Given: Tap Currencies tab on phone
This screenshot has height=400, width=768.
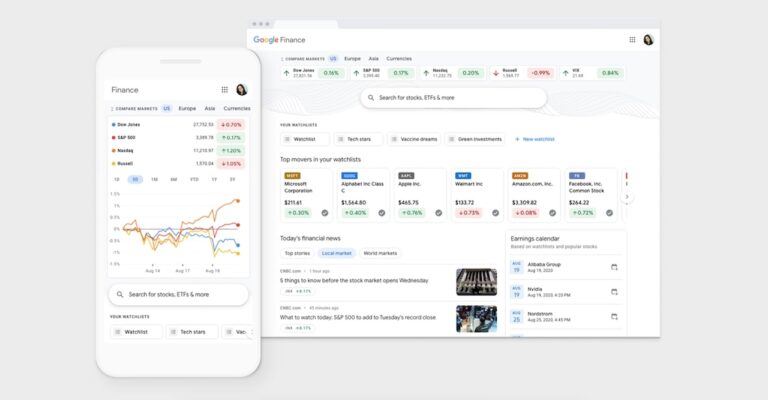Looking at the screenshot, I should [x=237, y=109].
